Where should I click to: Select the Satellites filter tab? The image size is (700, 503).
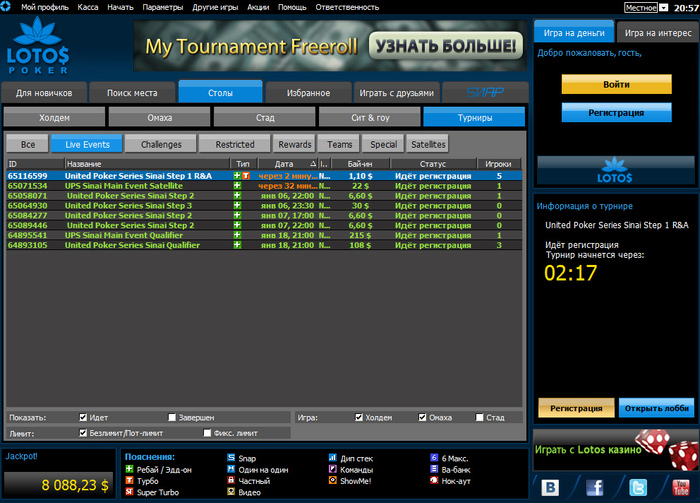[x=428, y=144]
